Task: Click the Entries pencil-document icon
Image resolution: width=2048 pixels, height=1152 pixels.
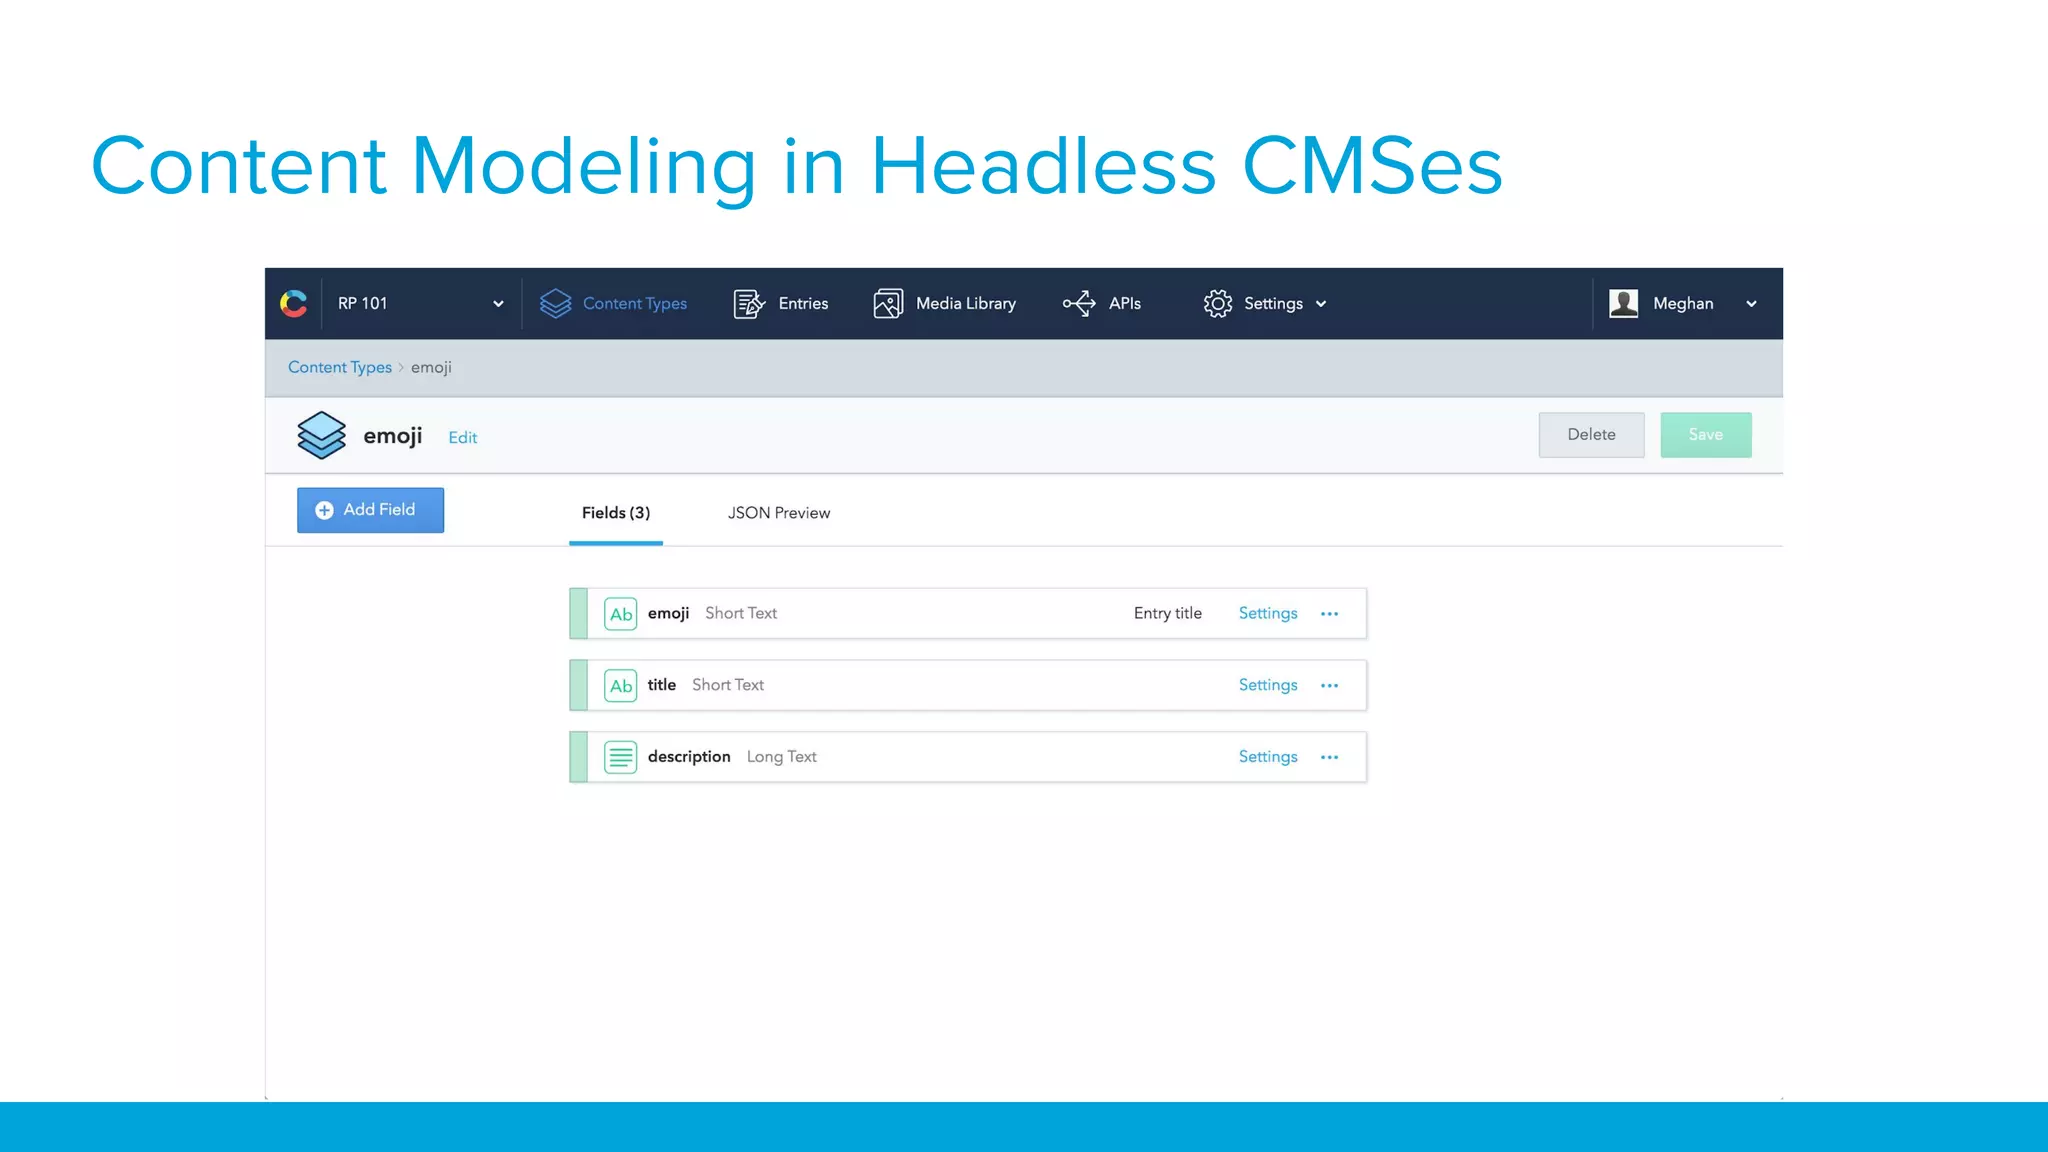Action: coord(748,303)
